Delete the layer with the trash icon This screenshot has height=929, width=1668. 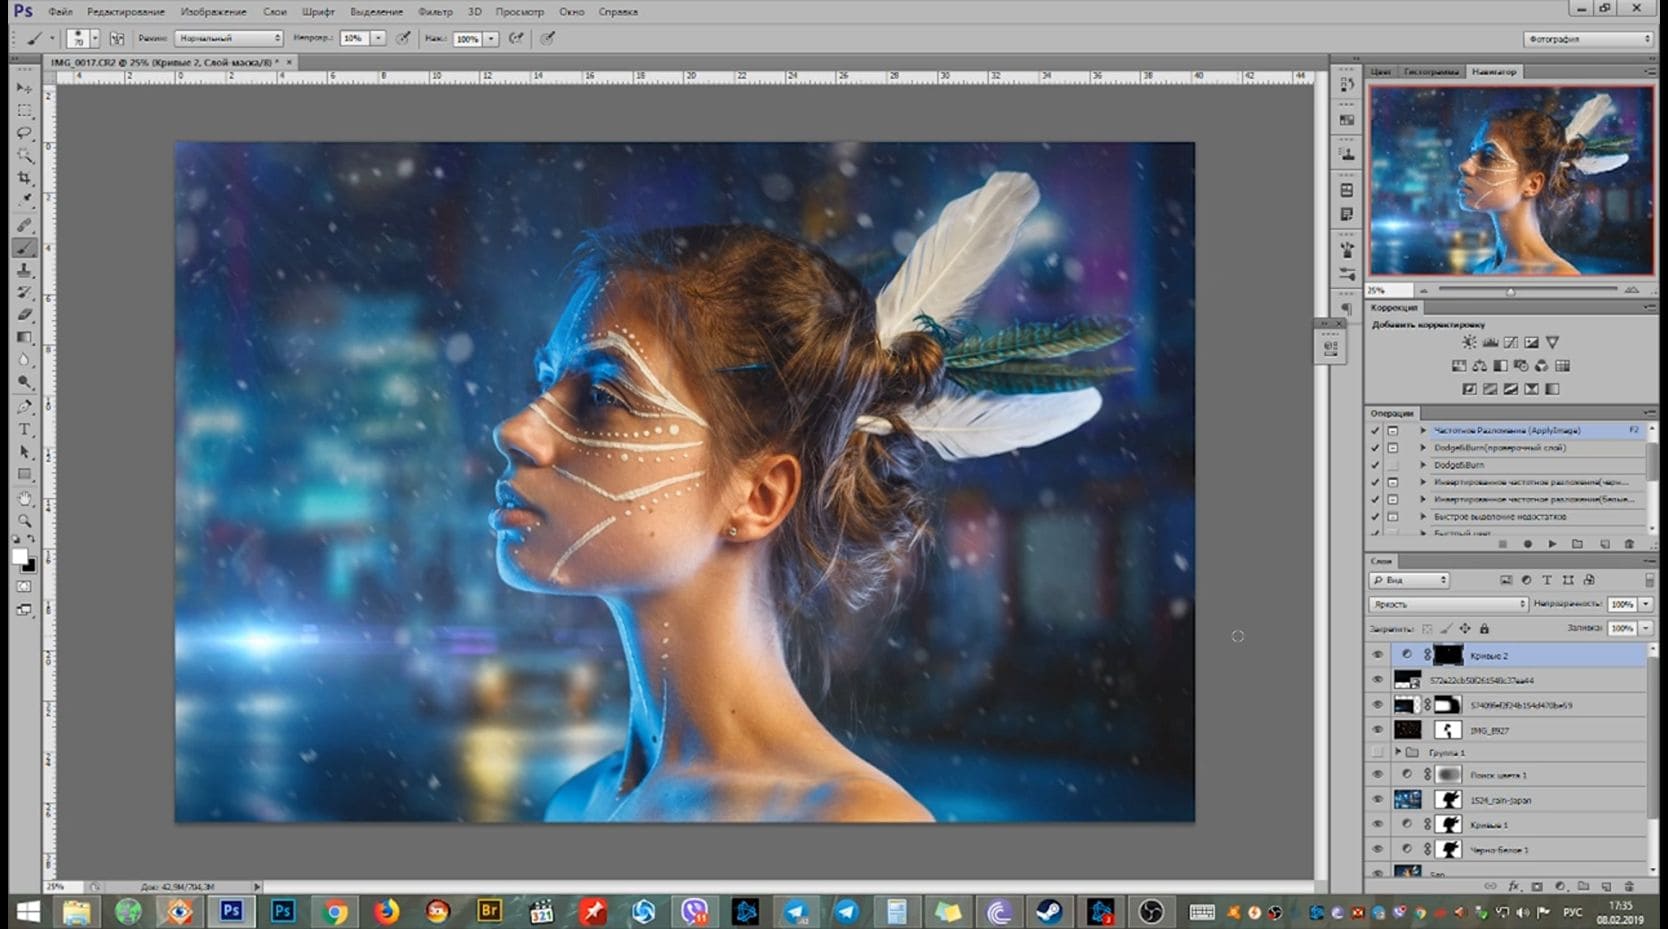coord(1629,886)
